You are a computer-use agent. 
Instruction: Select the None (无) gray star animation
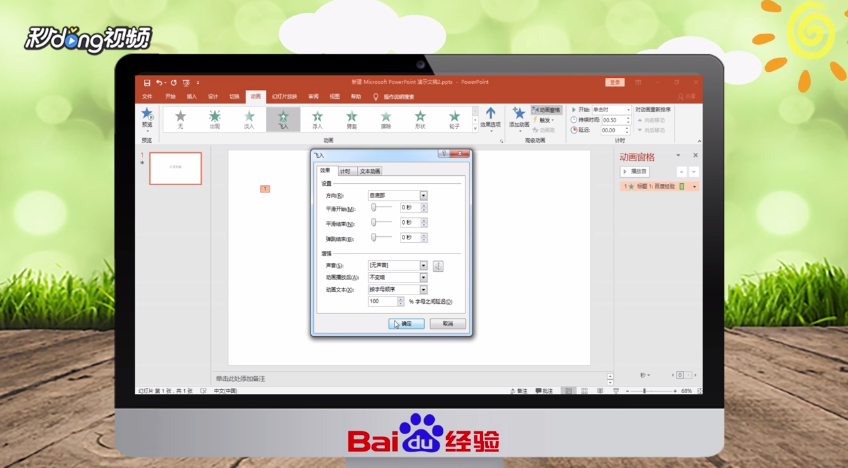pyautogui.click(x=181, y=119)
